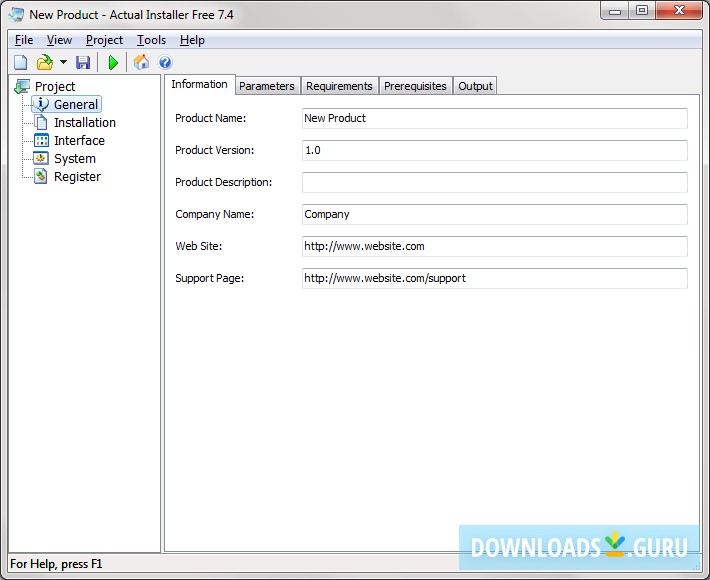This screenshot has width=710, height=580.
Task: Click the Register icon in tree
Action: 41,176
